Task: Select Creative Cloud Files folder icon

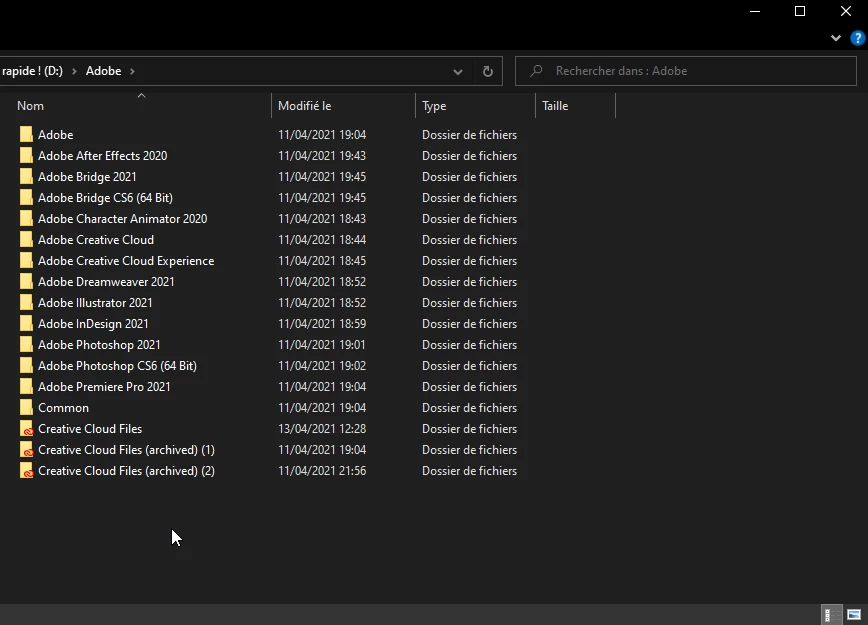Action: pyautogui.click(x=26, y=429)
